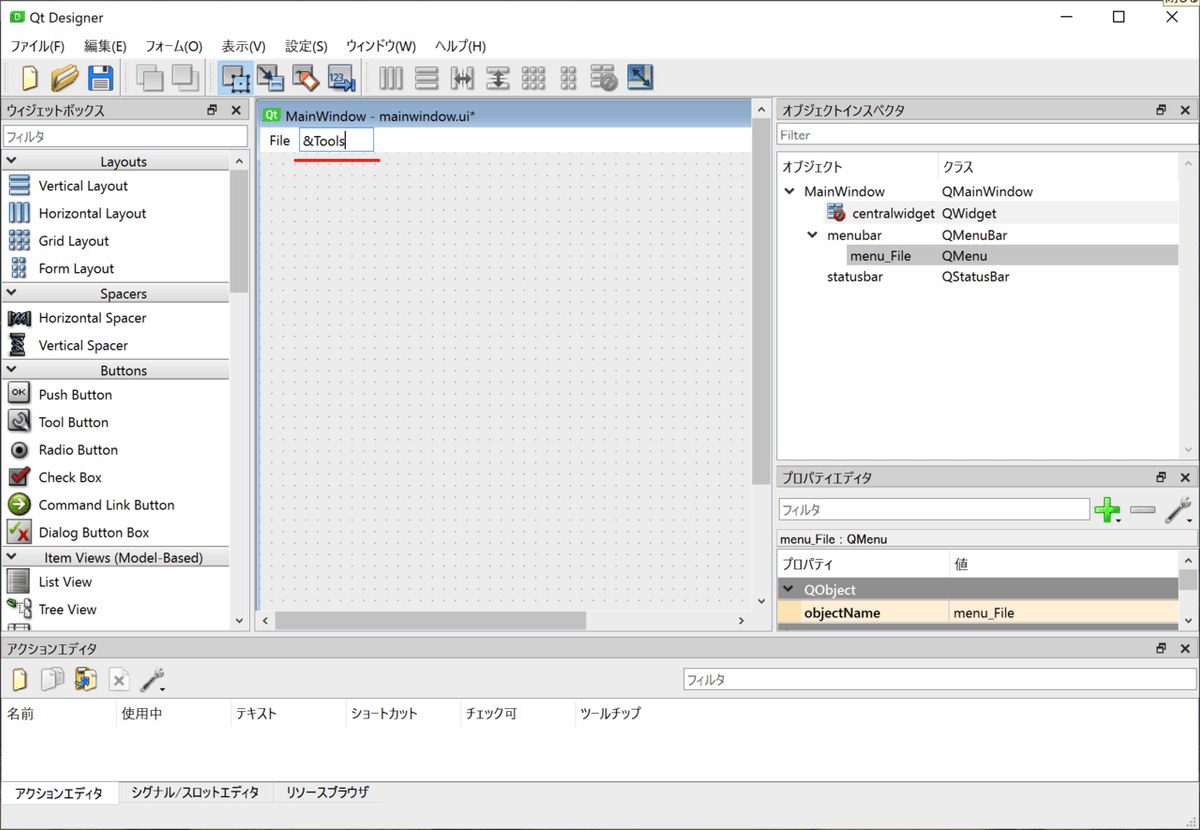Collapse menubar node in object inspector
The width and height of the screenshot is (1200, 830).
coord(813,235)
